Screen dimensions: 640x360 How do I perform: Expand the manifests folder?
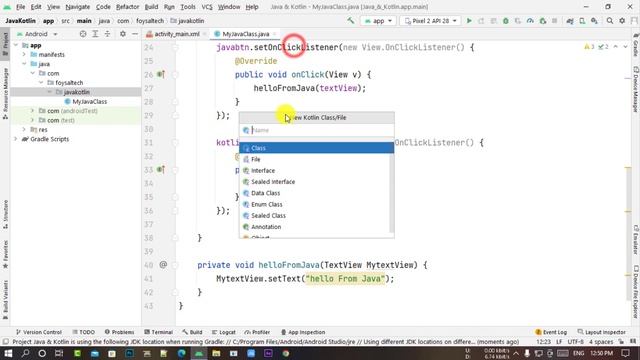[24, 54]
